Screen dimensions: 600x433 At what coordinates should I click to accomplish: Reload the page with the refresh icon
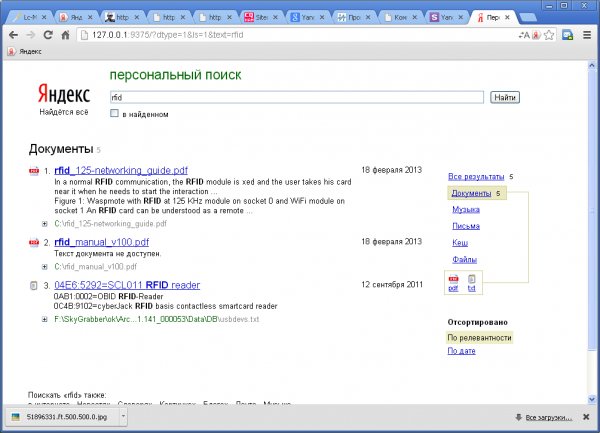[x=47, y=35]
